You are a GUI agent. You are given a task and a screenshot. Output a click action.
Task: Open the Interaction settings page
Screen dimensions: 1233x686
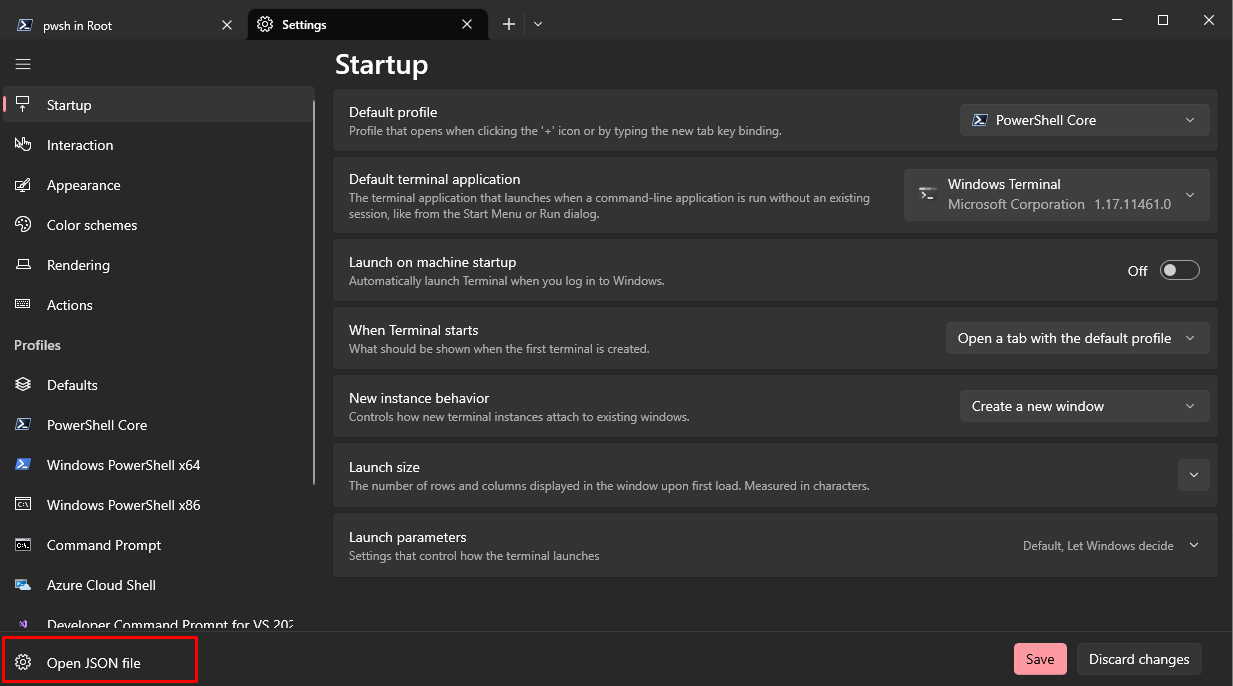click(x=159, y=145)
